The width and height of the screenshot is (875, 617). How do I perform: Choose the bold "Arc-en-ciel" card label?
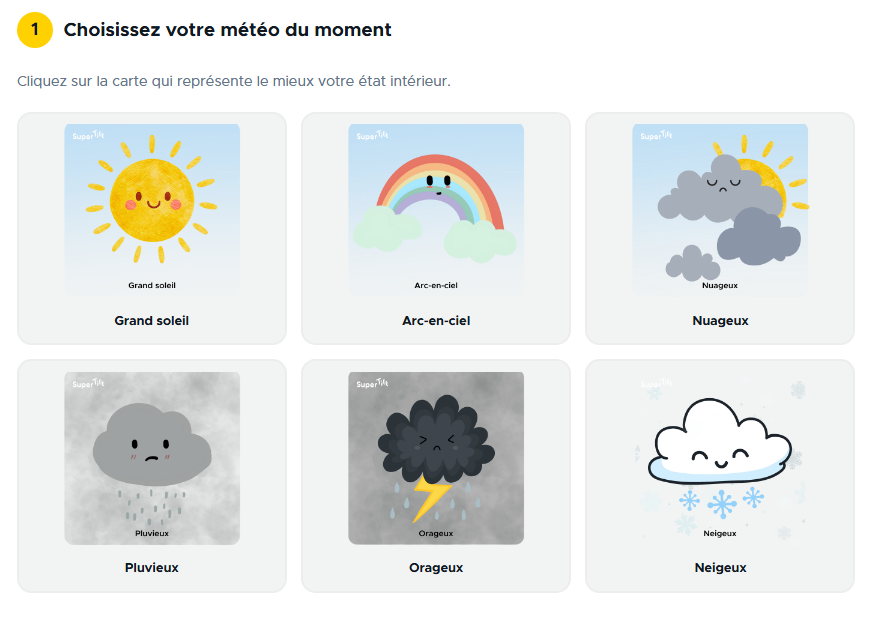point(436,321)
